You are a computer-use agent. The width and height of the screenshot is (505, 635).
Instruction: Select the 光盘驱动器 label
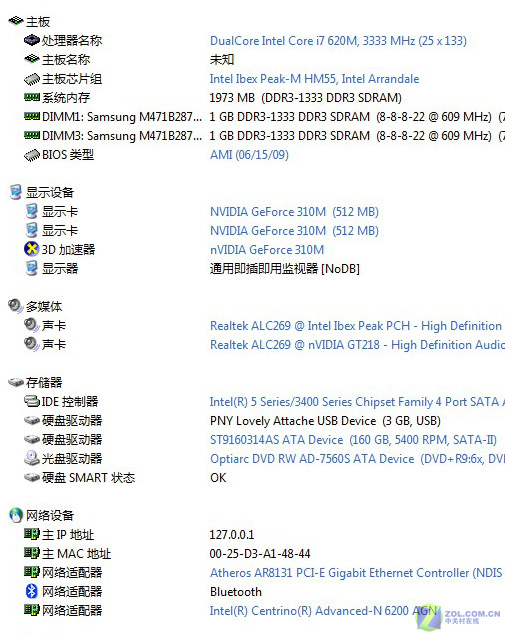(x=72, y=458)
